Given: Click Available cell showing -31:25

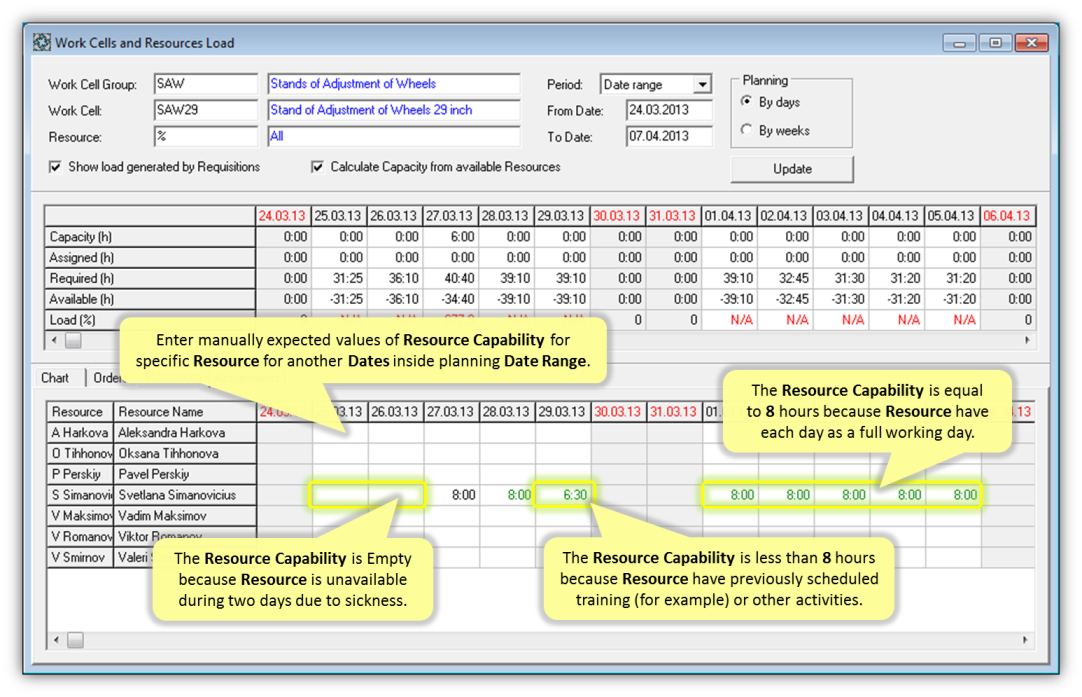Looking at the screenshot, I should click(x=338, y=299).
